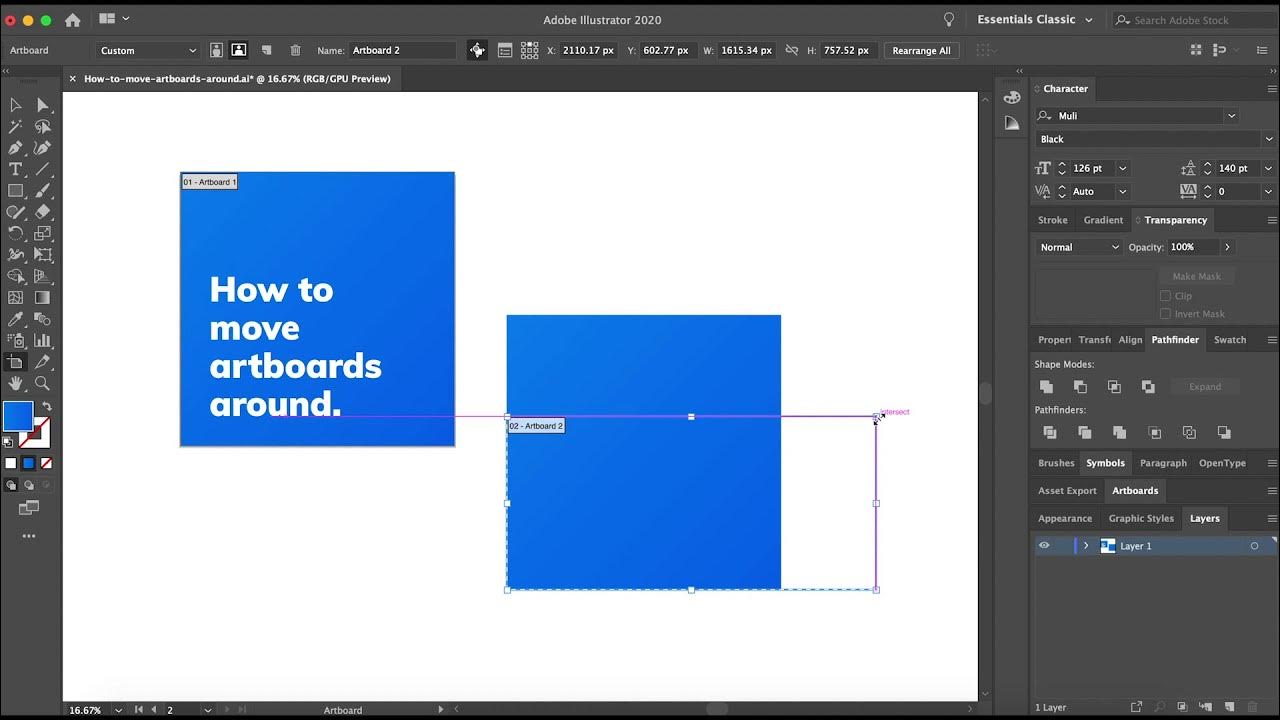This screenshot has width=1280, height=720.
Task: Delete artboard with trash icon in control bar
Action: coord(295,50)
